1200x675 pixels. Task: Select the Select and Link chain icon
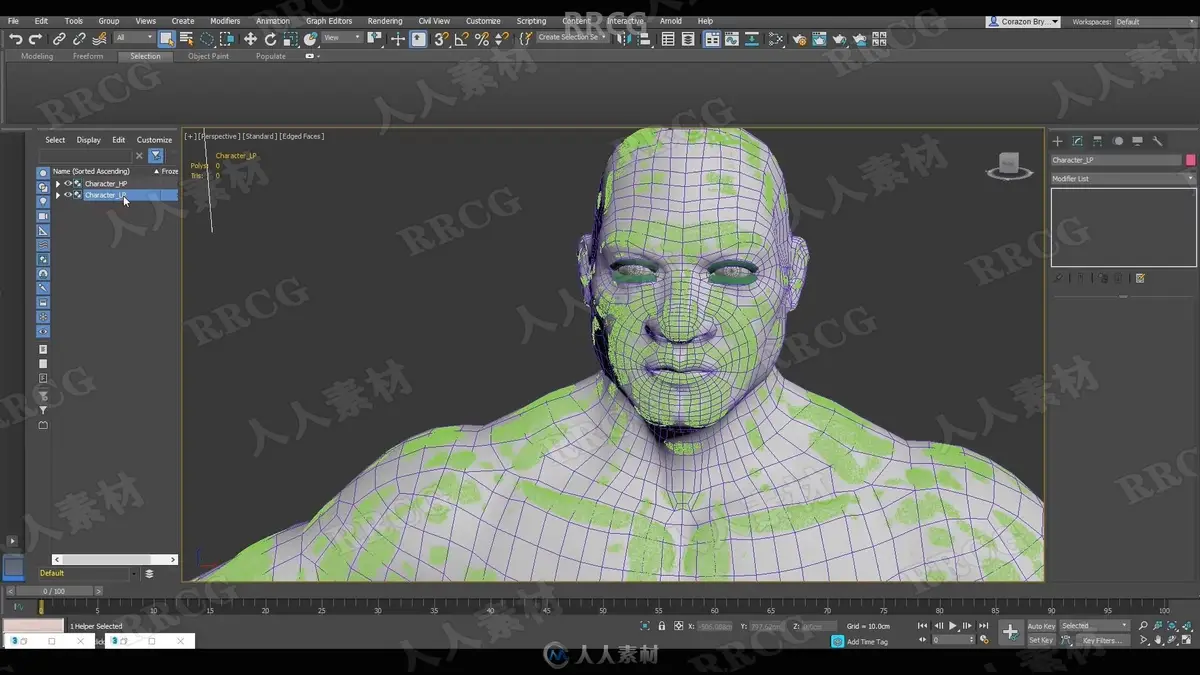coord(59,39)
